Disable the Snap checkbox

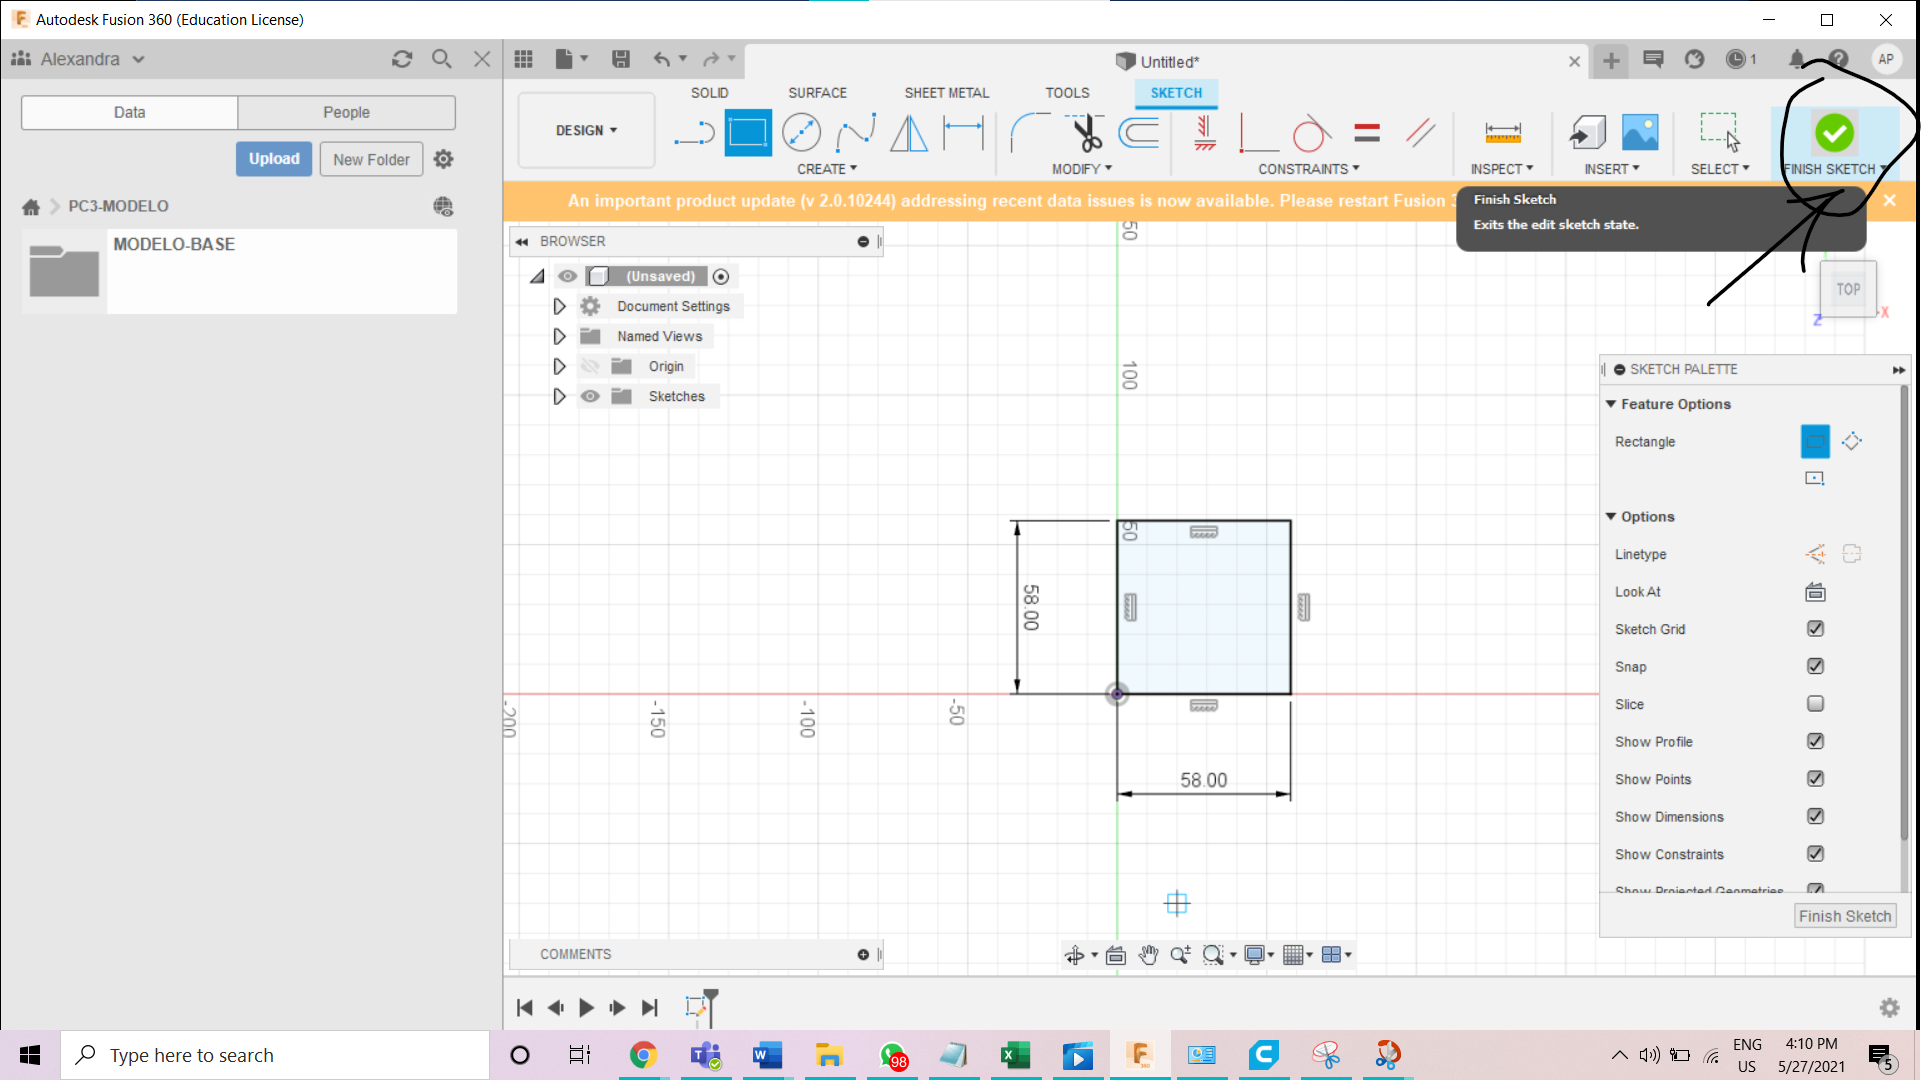[x=1815, y=666]
